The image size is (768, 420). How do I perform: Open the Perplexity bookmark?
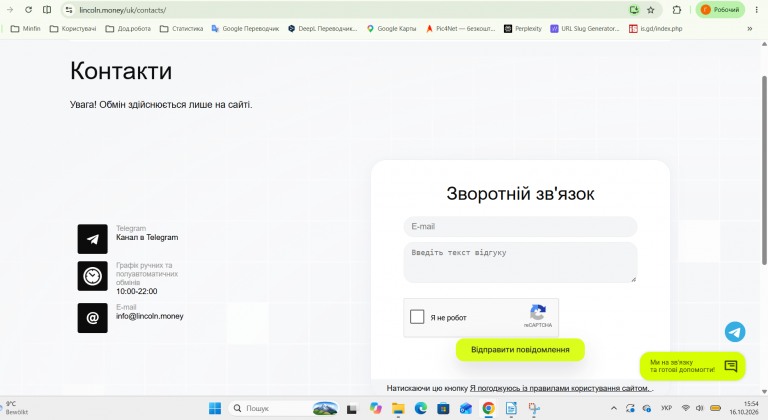523,28
